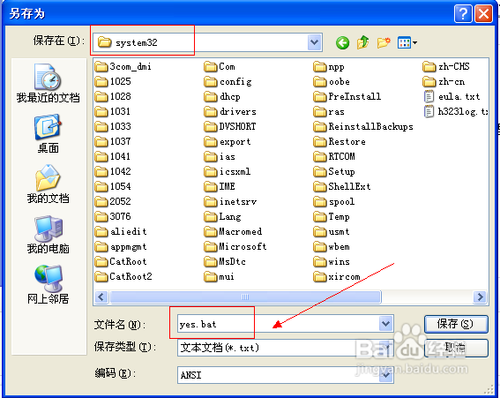The image size is (500, 398).
Task: Open 我最近的文档 (My Recent Documents) shortcut
Action: [48, 83]
